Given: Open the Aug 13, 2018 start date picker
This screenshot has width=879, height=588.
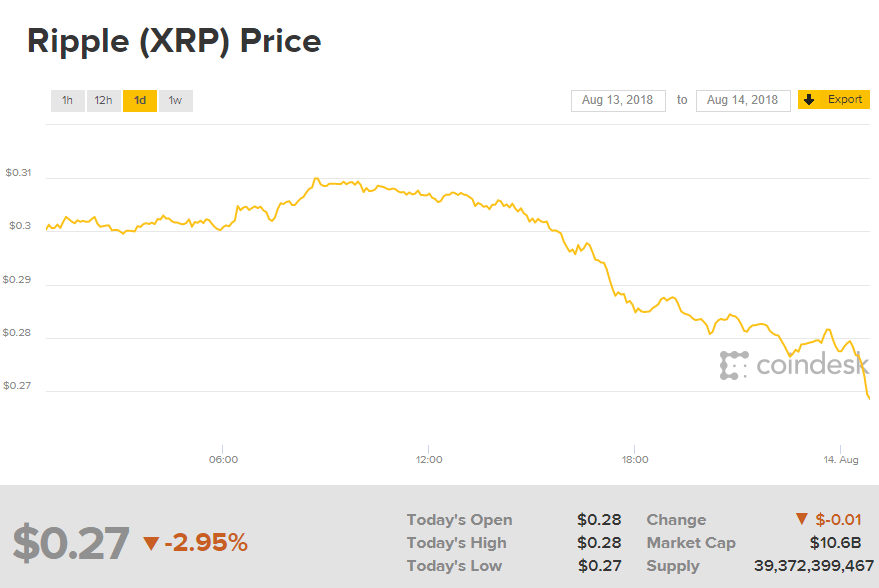Looking at the screenshot, I should [618, 100].
